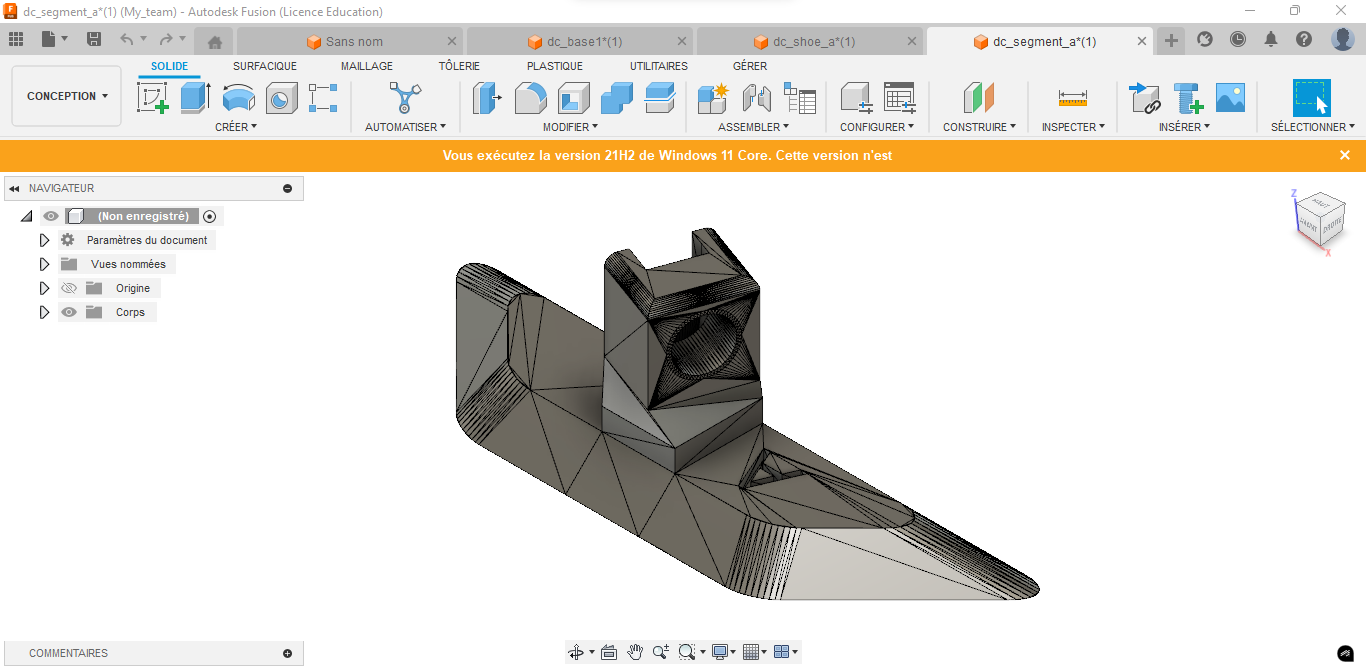Click the ViewCube in the viewport corner

1318,216
